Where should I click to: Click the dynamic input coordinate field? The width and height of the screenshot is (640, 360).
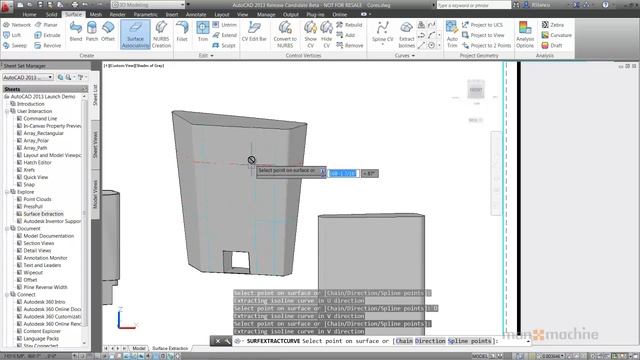(344, 173)
